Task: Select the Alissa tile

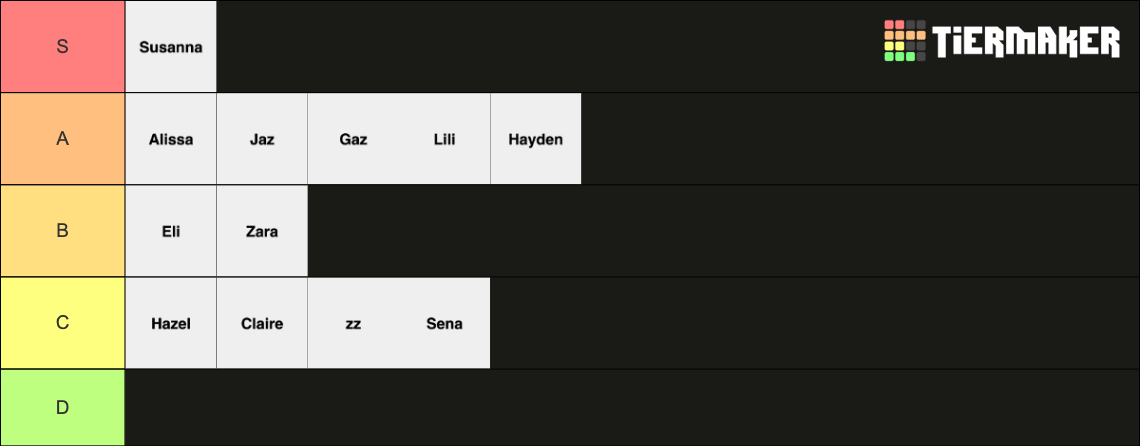Action: tap(171, 139)
